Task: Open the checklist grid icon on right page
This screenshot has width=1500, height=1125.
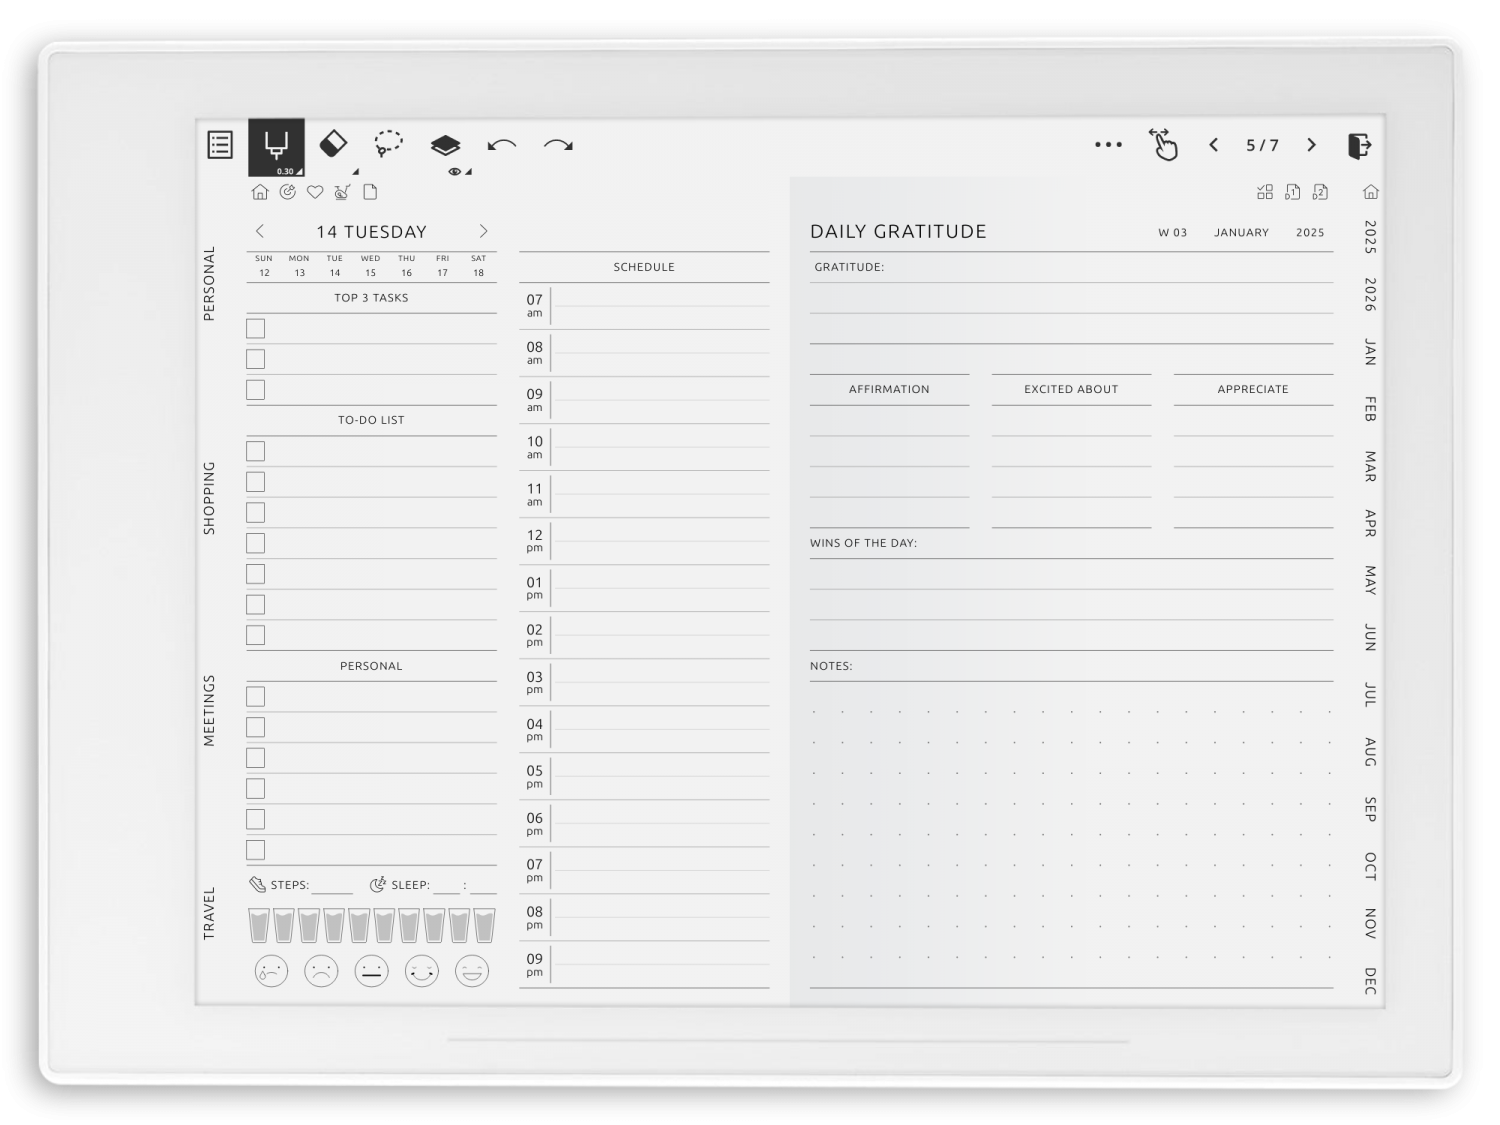Action: [x=1265, y=192]
